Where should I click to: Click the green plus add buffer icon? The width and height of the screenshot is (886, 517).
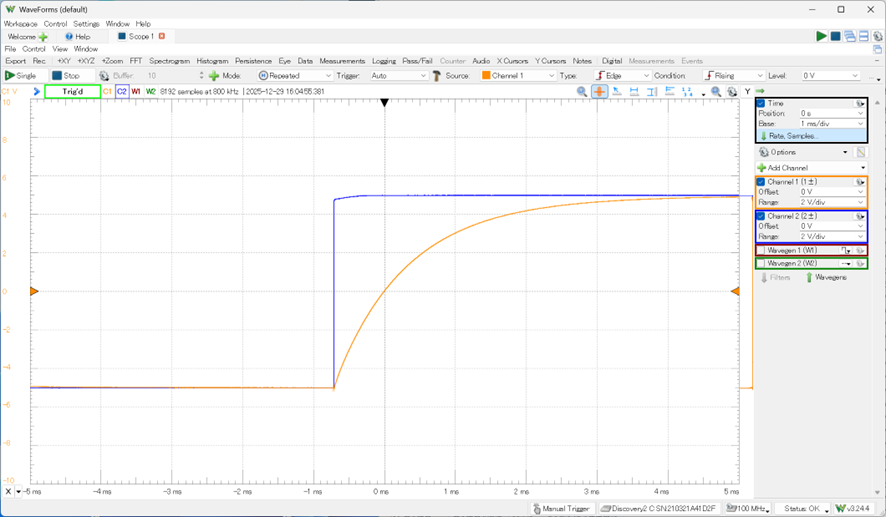coord(214,75)
